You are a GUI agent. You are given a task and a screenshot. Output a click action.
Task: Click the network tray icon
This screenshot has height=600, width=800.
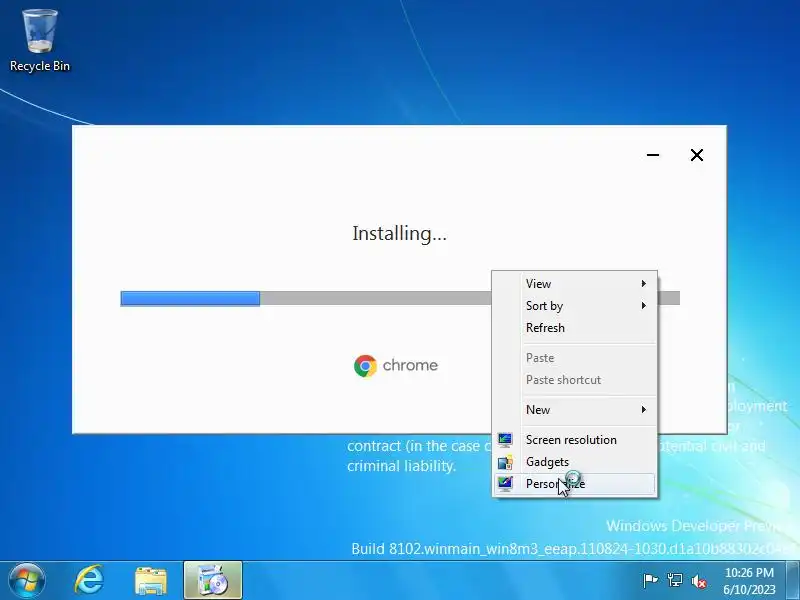[x=674, y=581]
